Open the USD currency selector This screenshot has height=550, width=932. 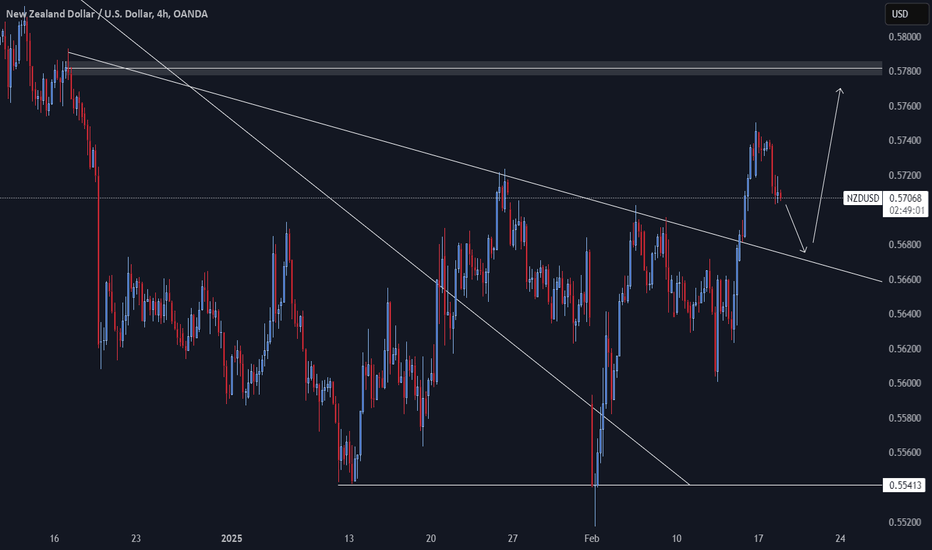(x=906, y=14)
